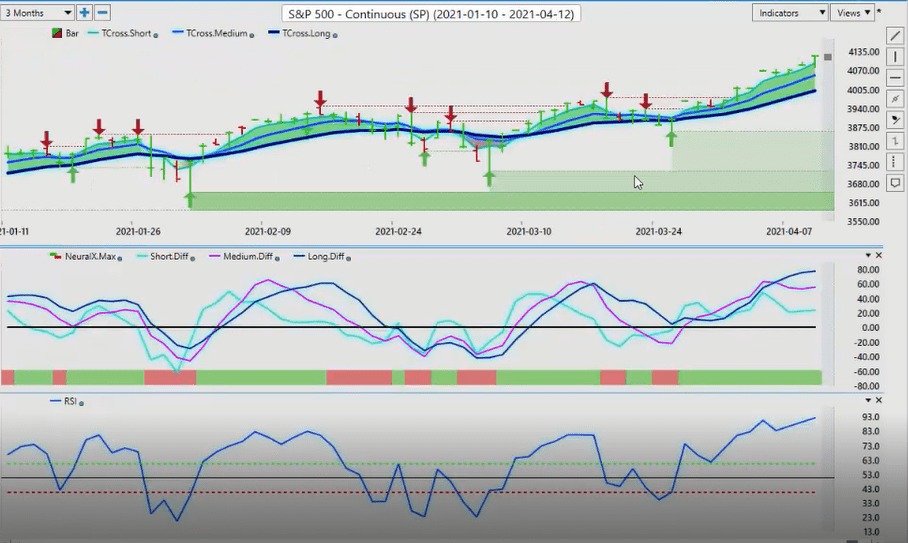The width and height of the screenshot is (908, 543).
Task: Click the 2021-04-07 date axis label
Action: (789, 232)
